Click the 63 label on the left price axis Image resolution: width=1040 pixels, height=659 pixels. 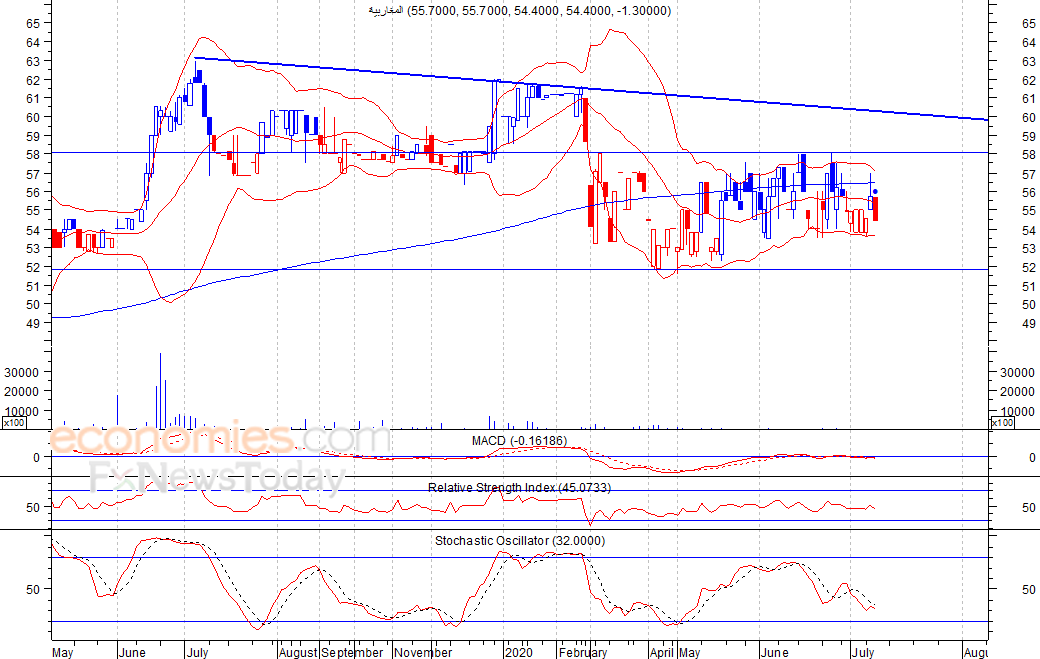pyautogui.click(x=33, y=61)
